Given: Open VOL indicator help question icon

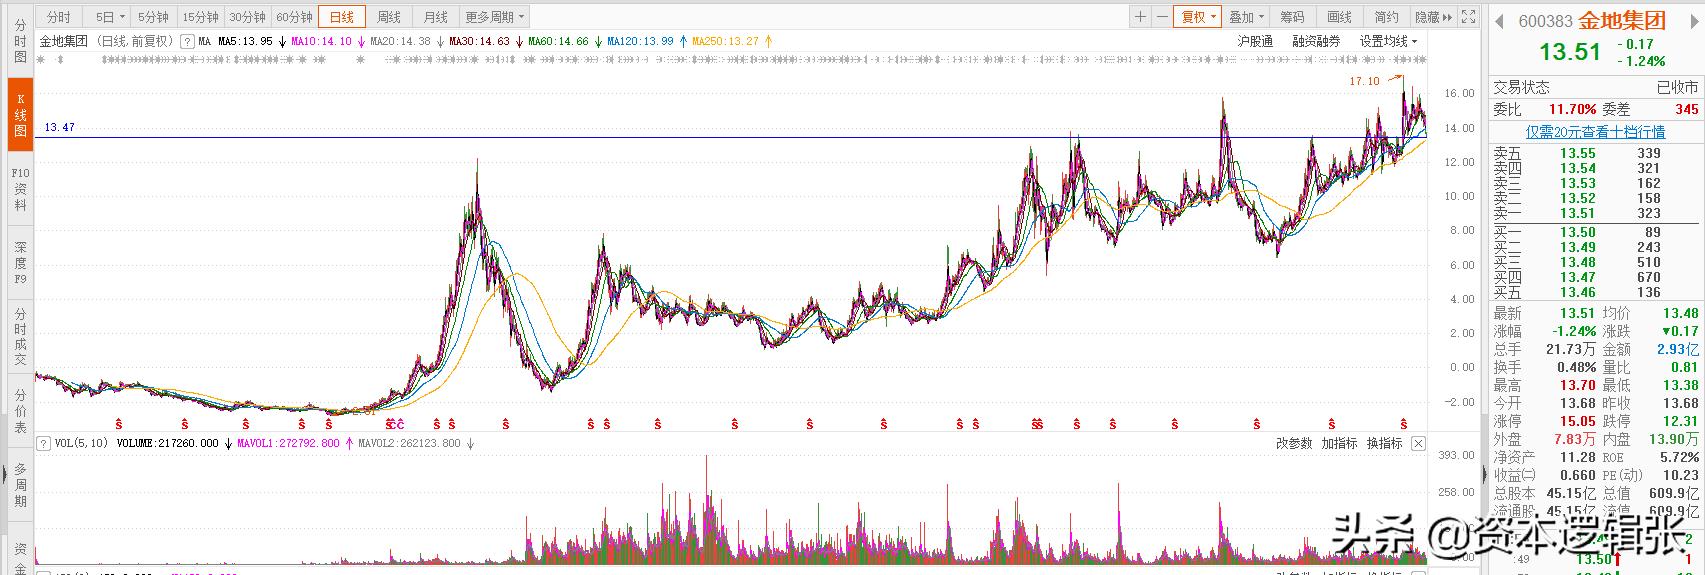Looking at the screenshot, I should pyautogui.click(x=43, y=443).
